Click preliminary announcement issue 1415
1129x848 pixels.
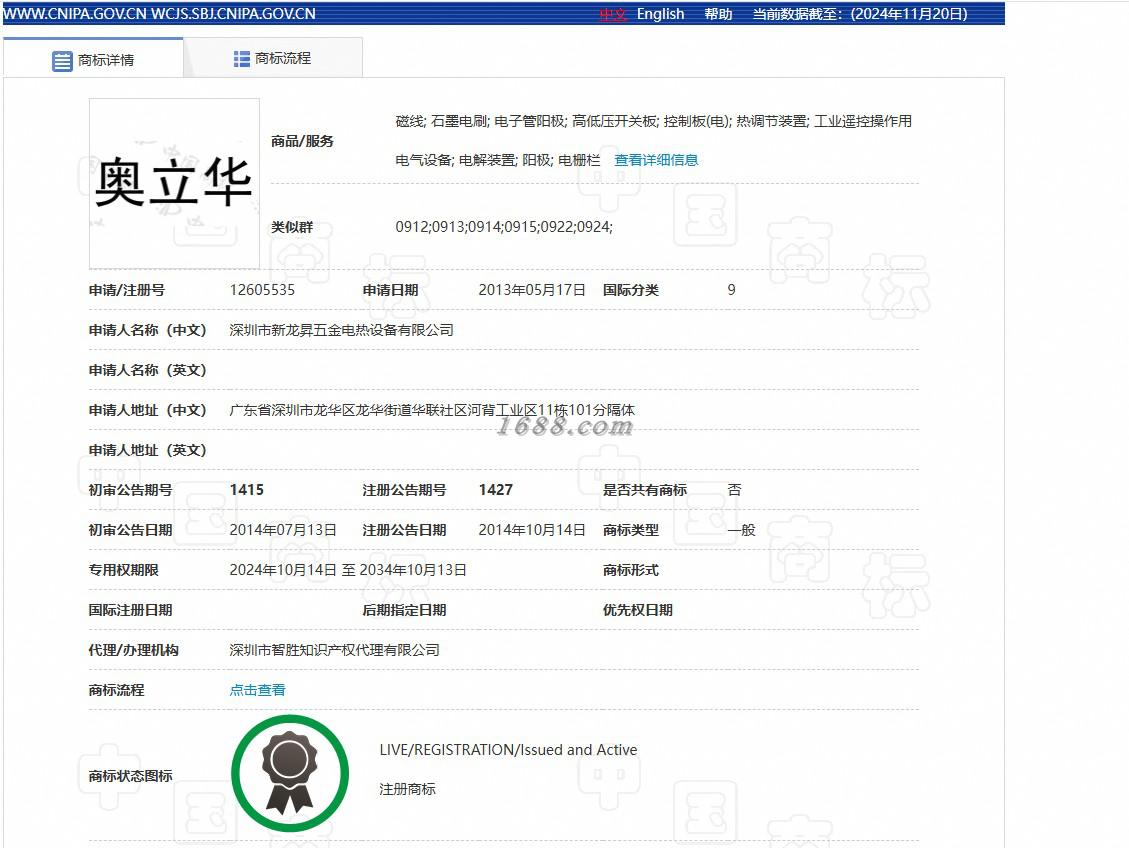pos(247,490)
